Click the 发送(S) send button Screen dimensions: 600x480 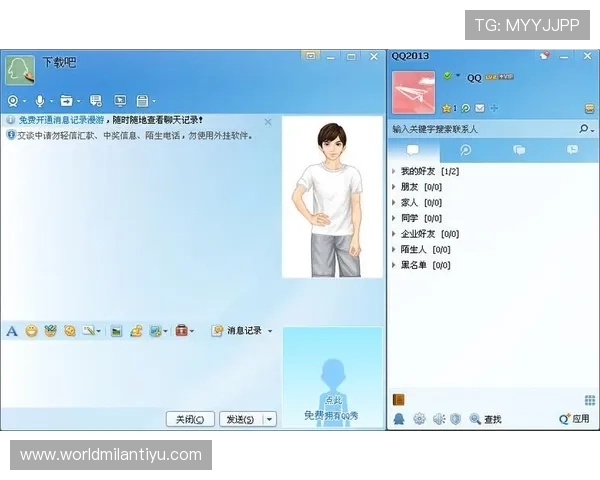coord(239,420)
